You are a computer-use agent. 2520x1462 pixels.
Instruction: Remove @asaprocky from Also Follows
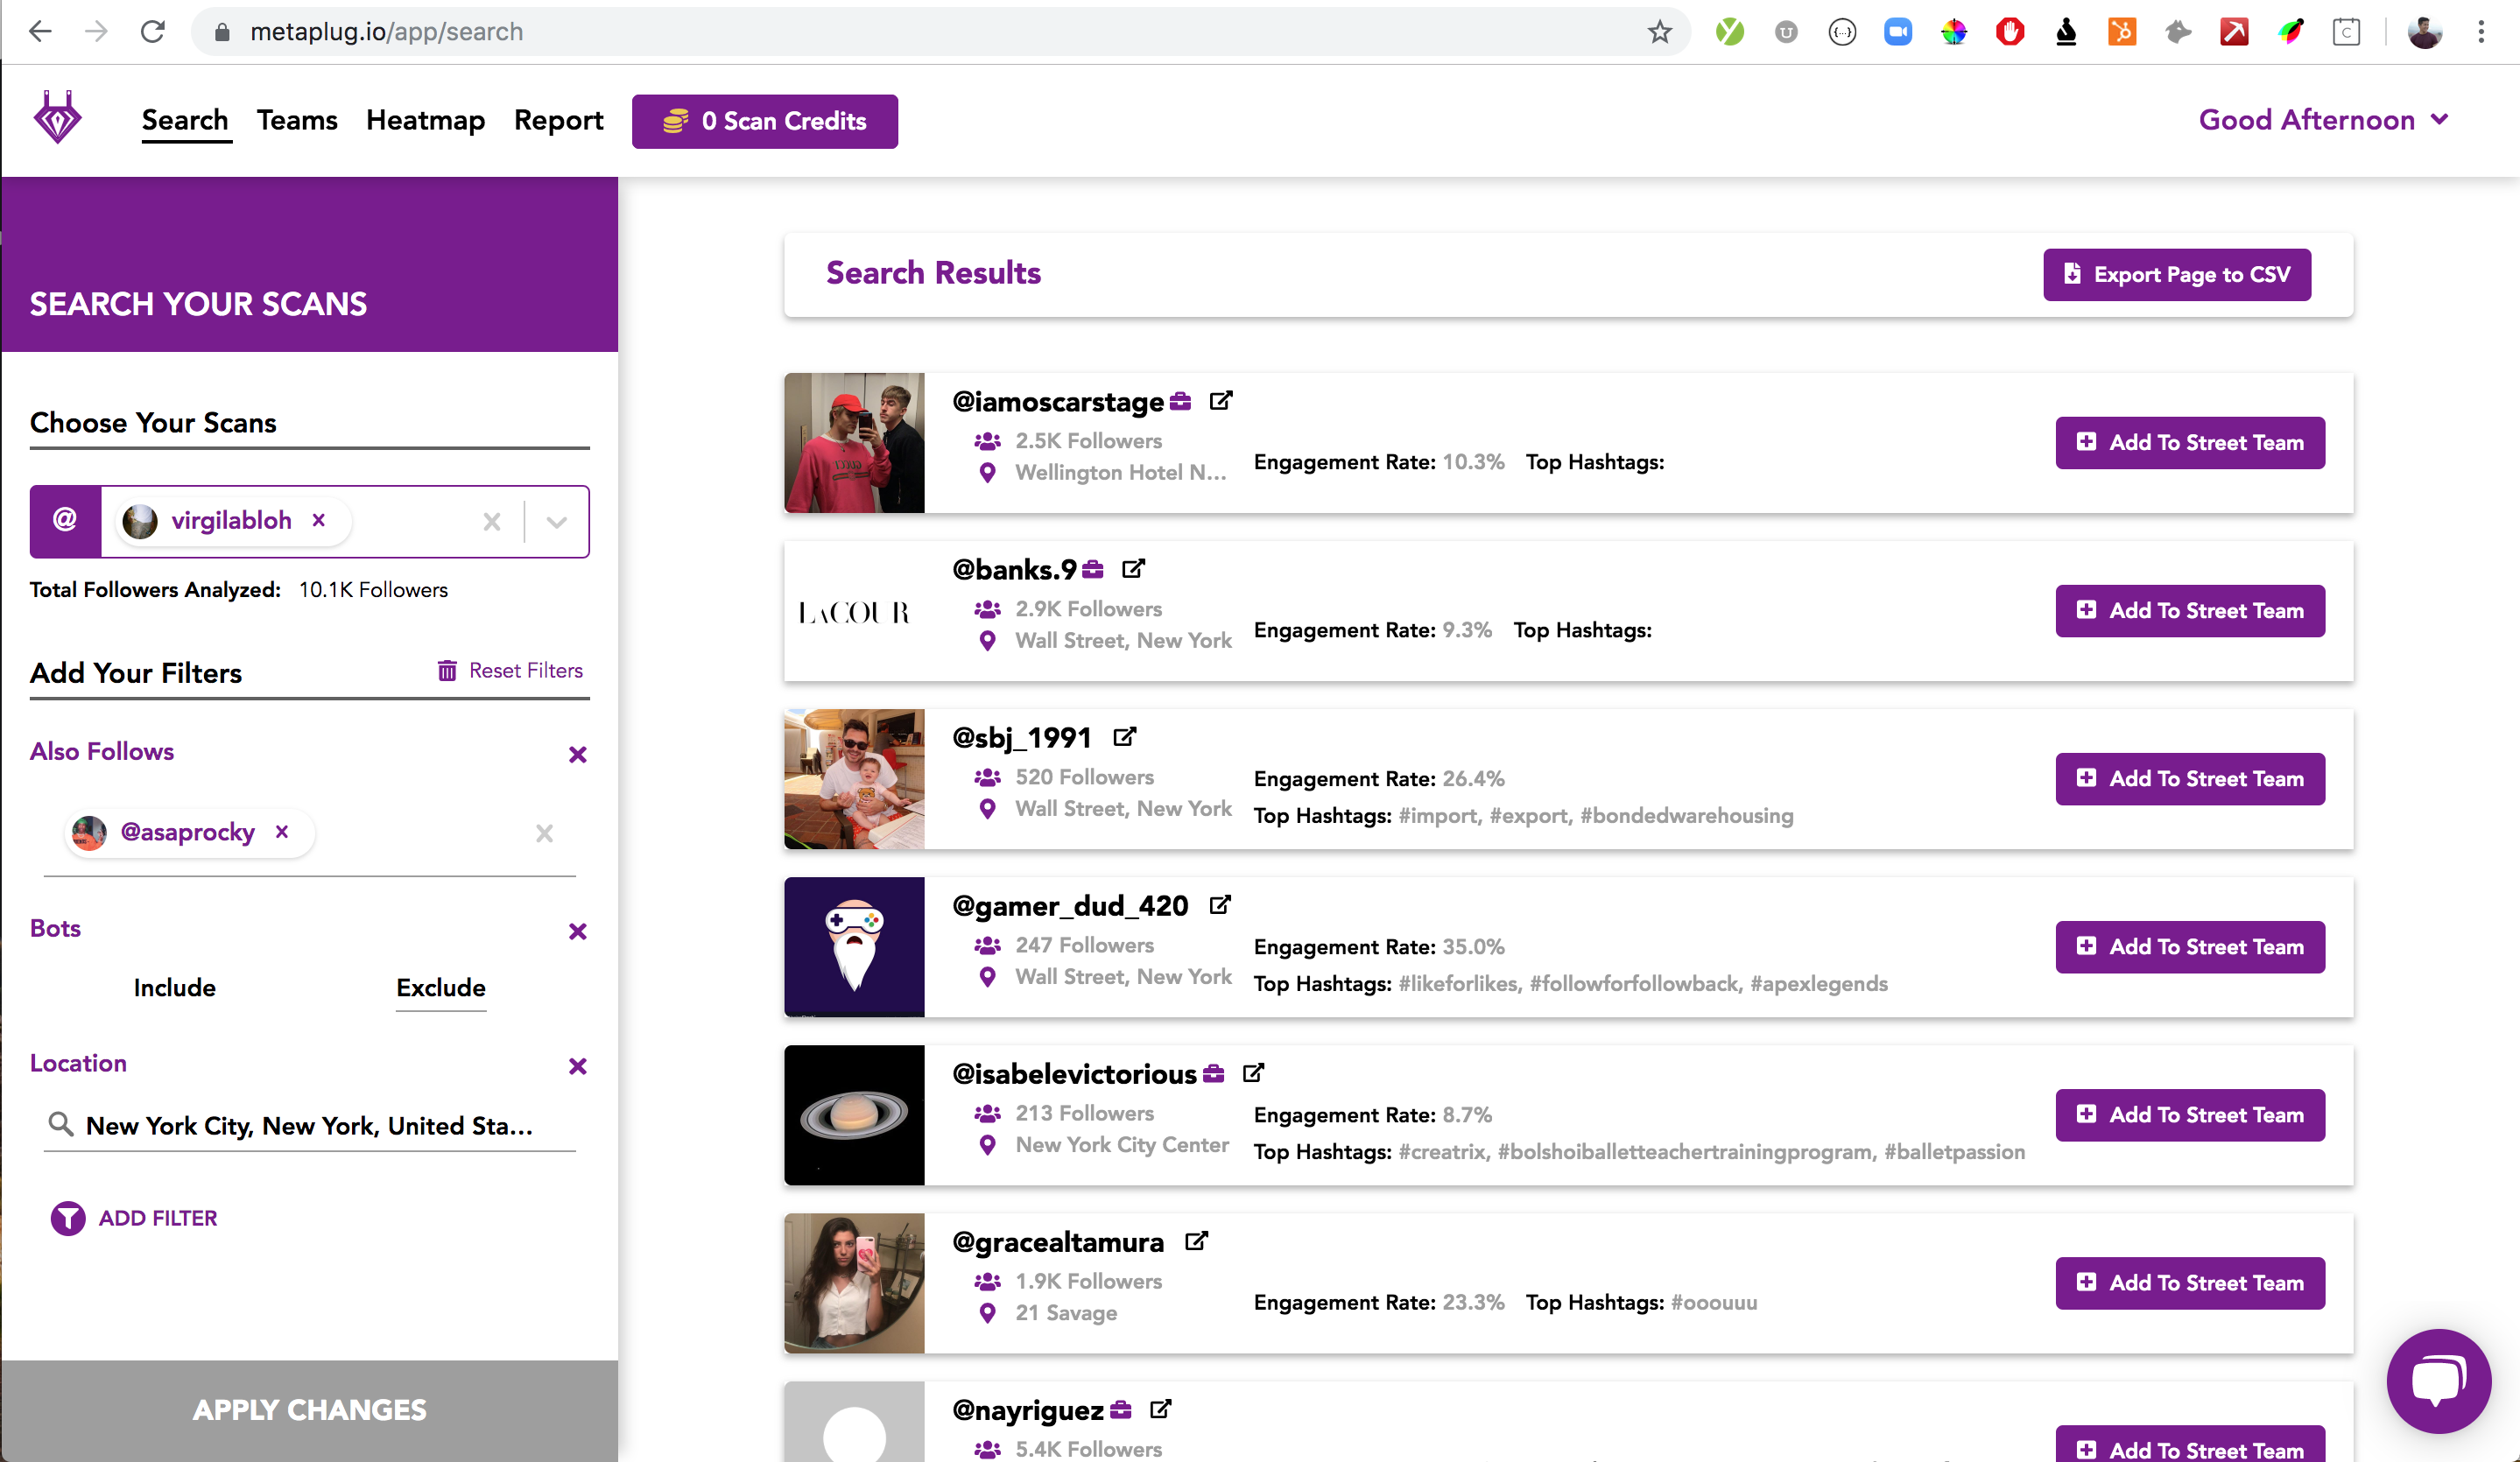click(282, 831)
